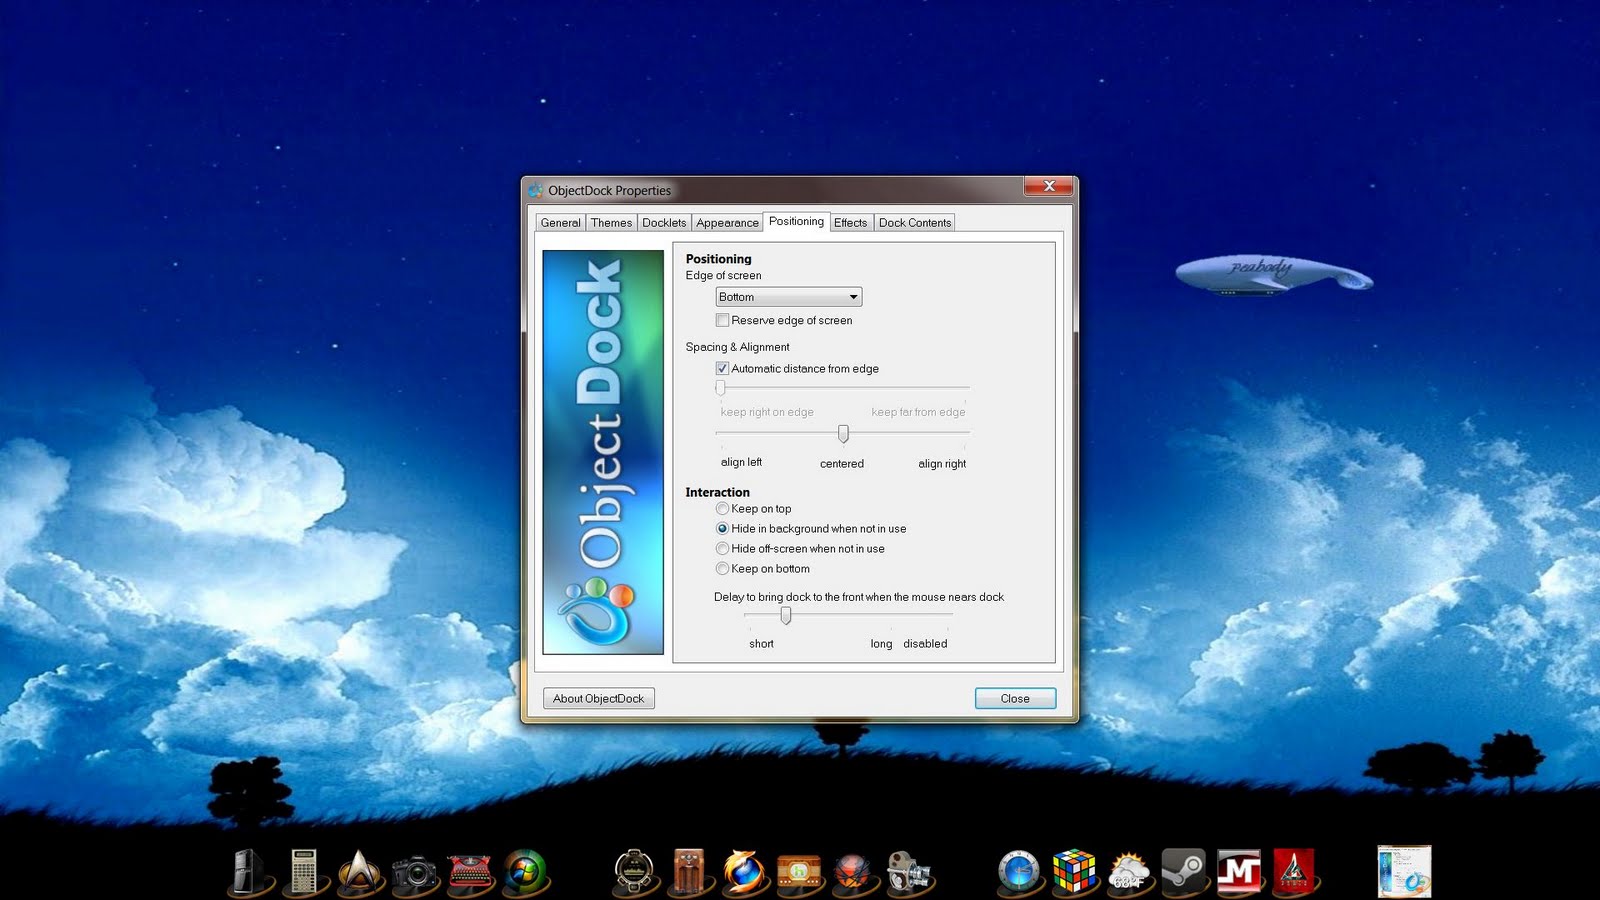Open the orange radio with green h icon
Image resolution: width=1600 pixels, height=900 pixels.
click(x=799, y=872)
